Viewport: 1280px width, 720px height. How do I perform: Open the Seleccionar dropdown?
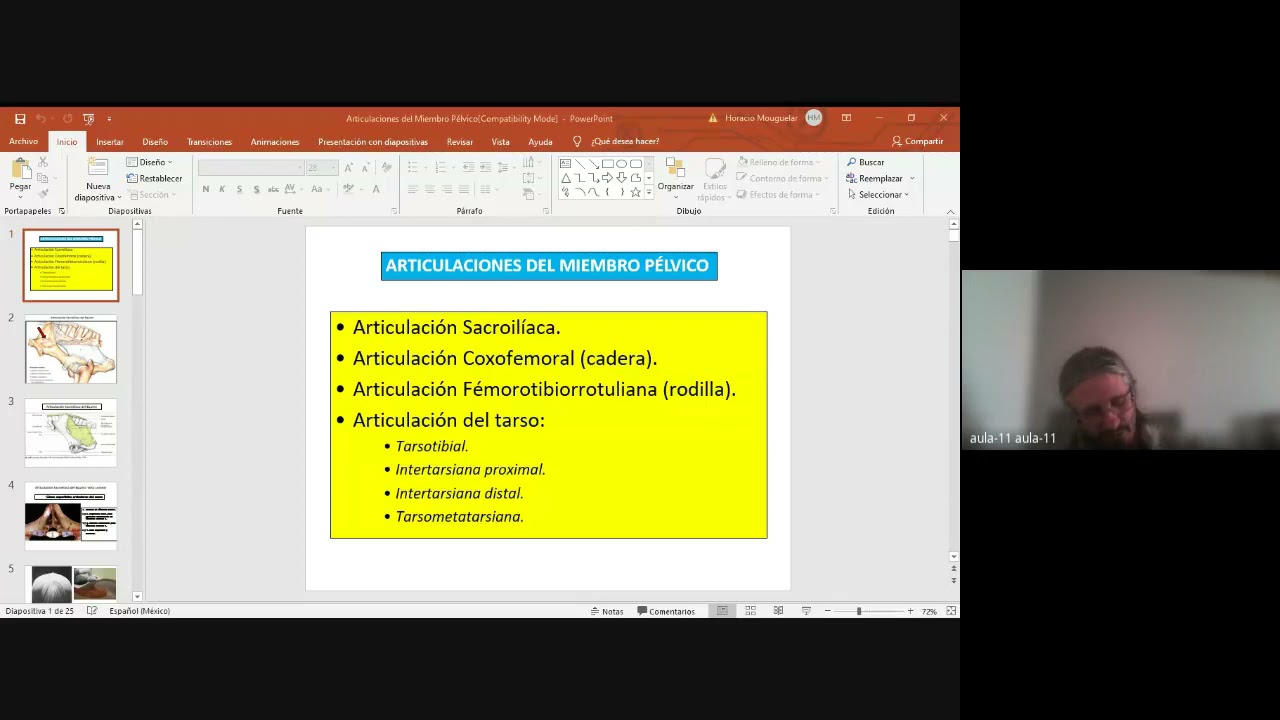878,194
